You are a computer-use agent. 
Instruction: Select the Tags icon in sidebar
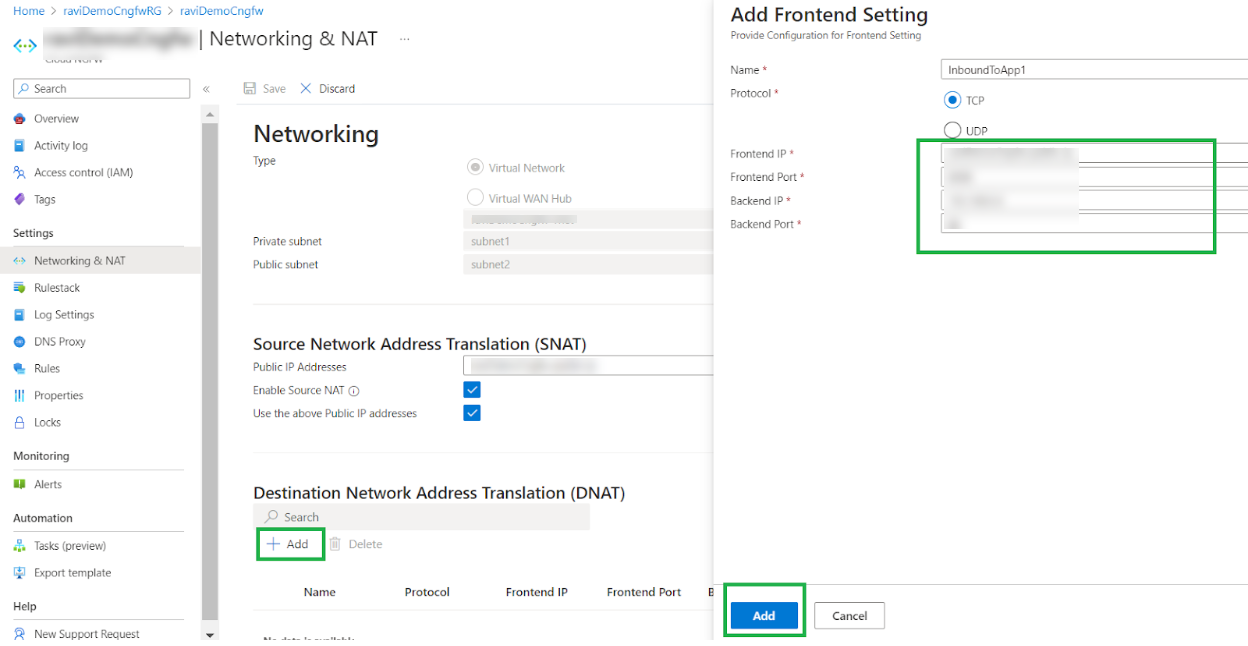point(19,200)
